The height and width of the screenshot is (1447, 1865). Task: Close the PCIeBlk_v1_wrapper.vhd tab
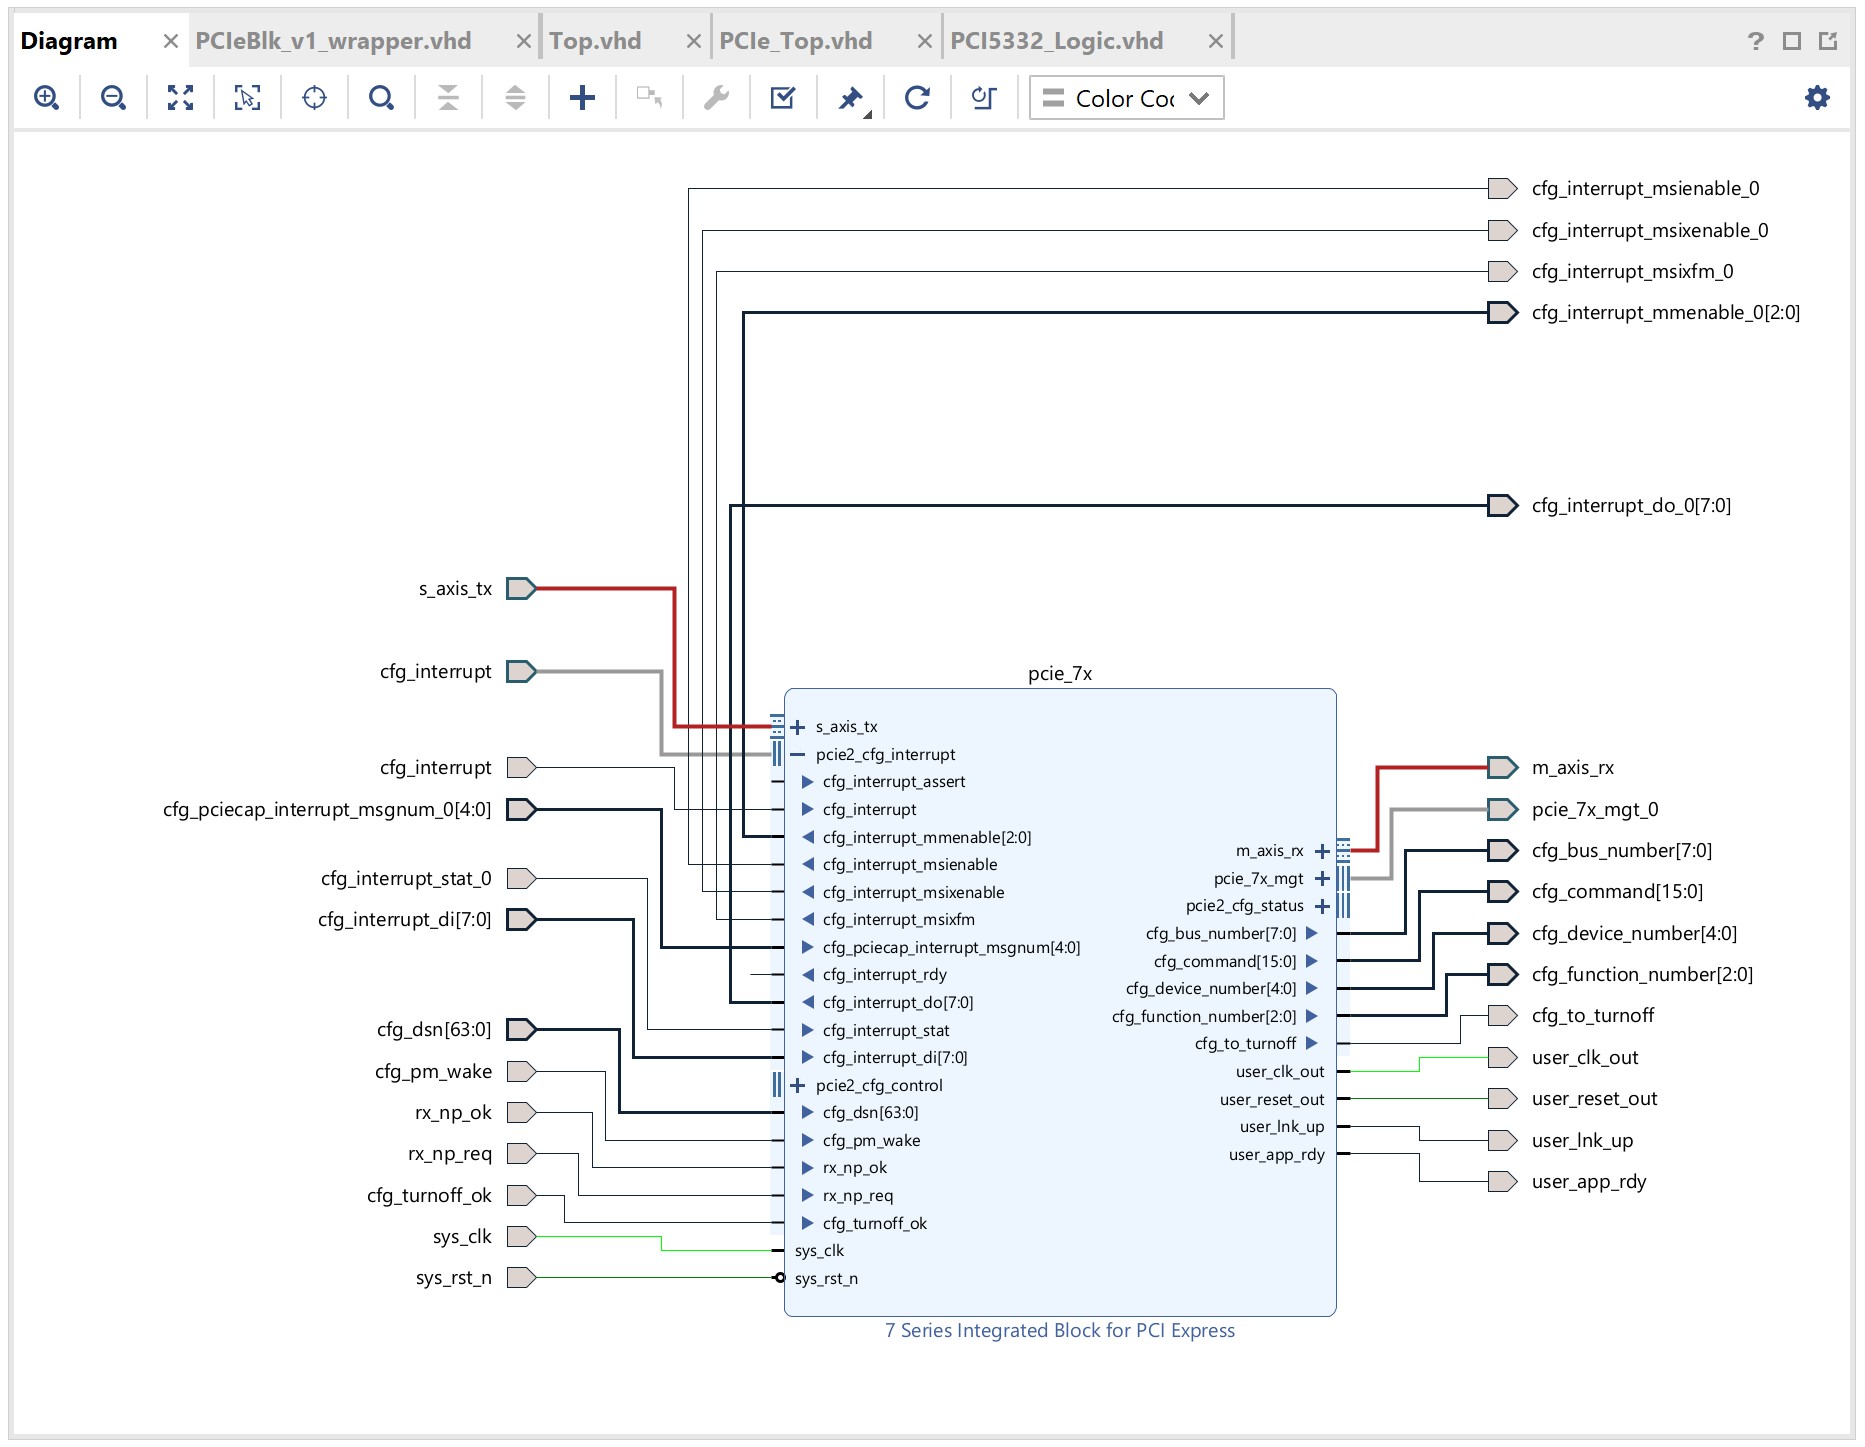coord(523,41)
